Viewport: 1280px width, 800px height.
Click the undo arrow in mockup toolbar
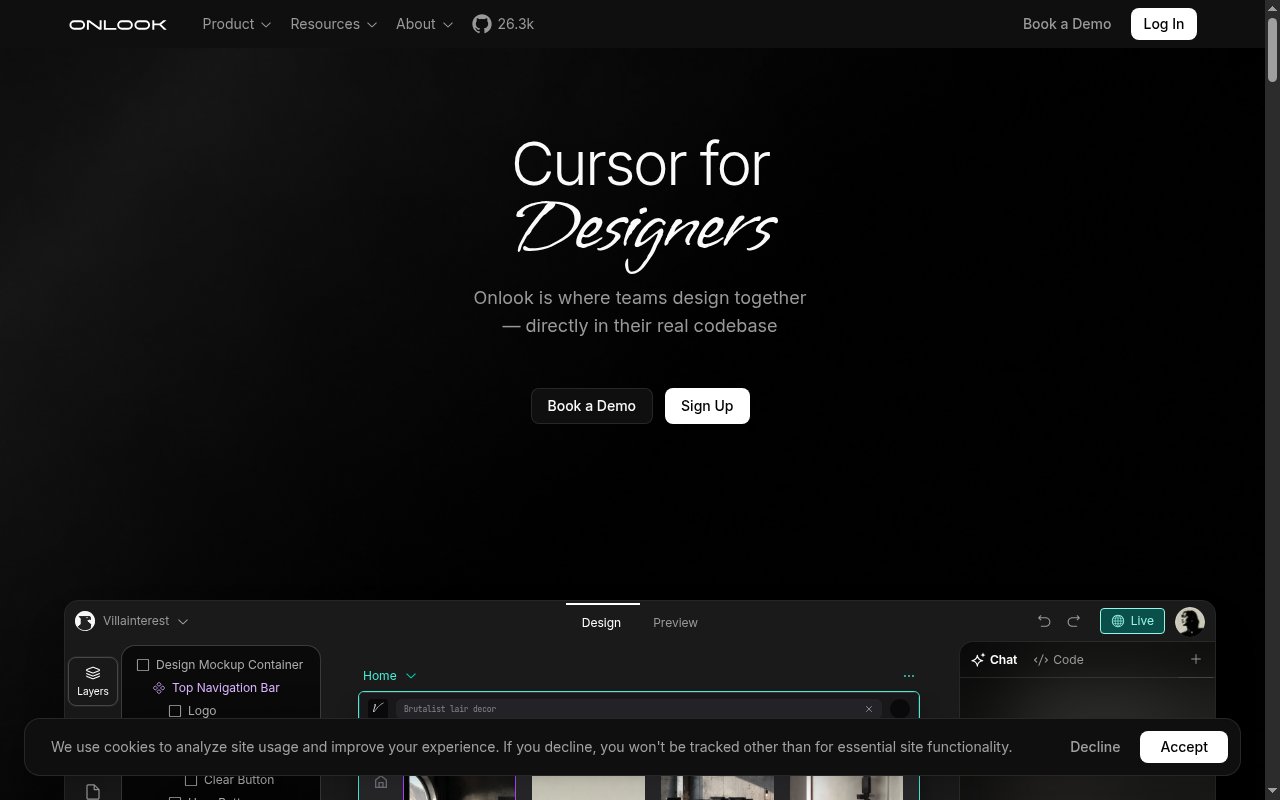click(x=1044, y=621)
